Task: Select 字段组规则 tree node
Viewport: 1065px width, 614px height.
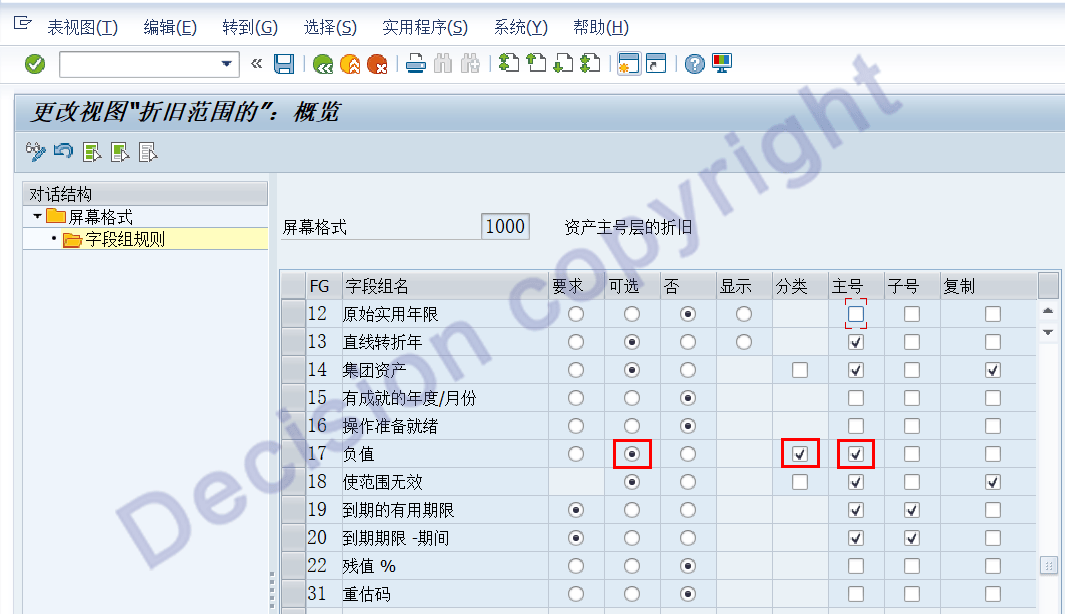Action: (x=114, y=239)
